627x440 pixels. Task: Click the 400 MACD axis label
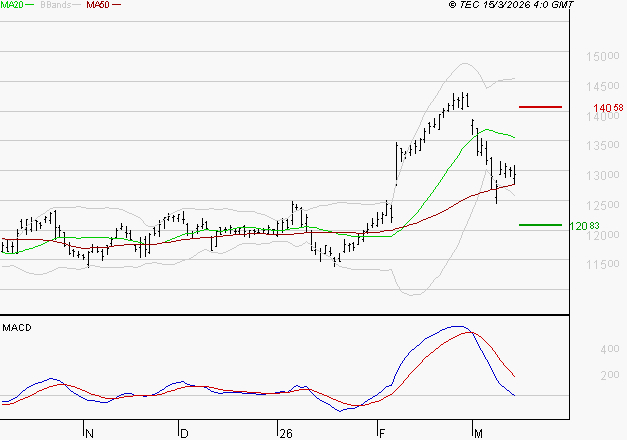pos(610,349)
